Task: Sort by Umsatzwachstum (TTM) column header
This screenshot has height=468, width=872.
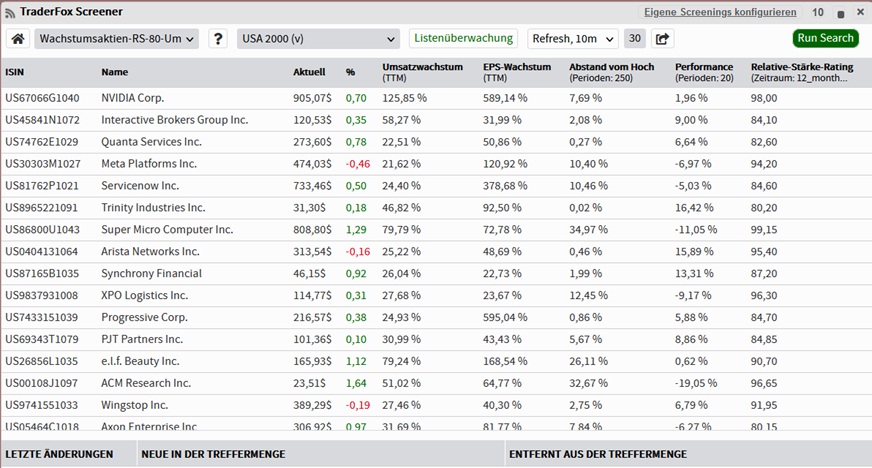Action: click(x=422, y=72)
